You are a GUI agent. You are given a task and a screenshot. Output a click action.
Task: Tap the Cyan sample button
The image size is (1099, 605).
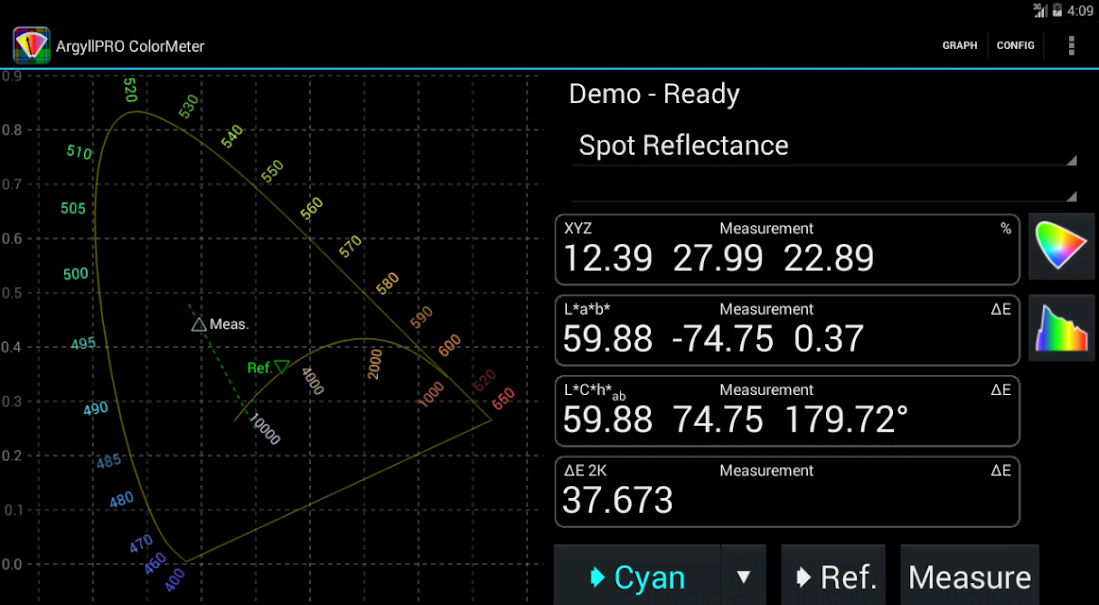pos(637,577)
